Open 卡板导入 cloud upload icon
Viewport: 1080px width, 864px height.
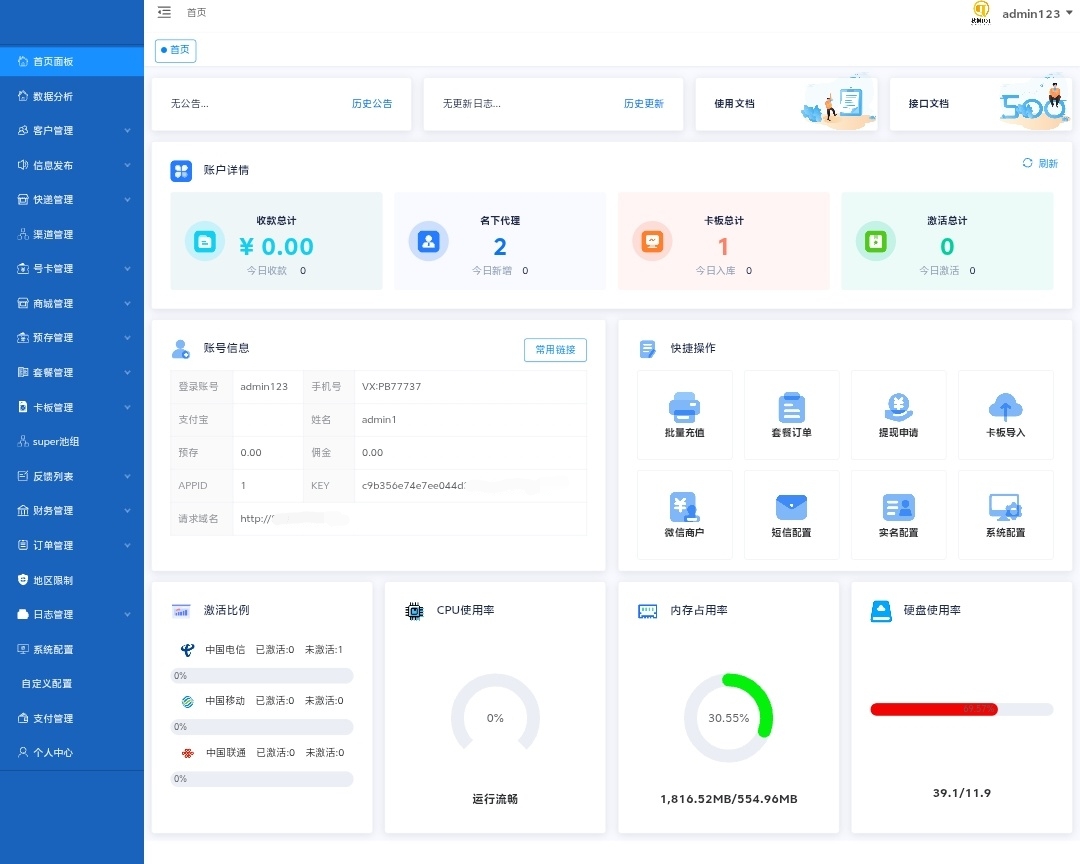pyautogui.click(x=1005, y=406)
